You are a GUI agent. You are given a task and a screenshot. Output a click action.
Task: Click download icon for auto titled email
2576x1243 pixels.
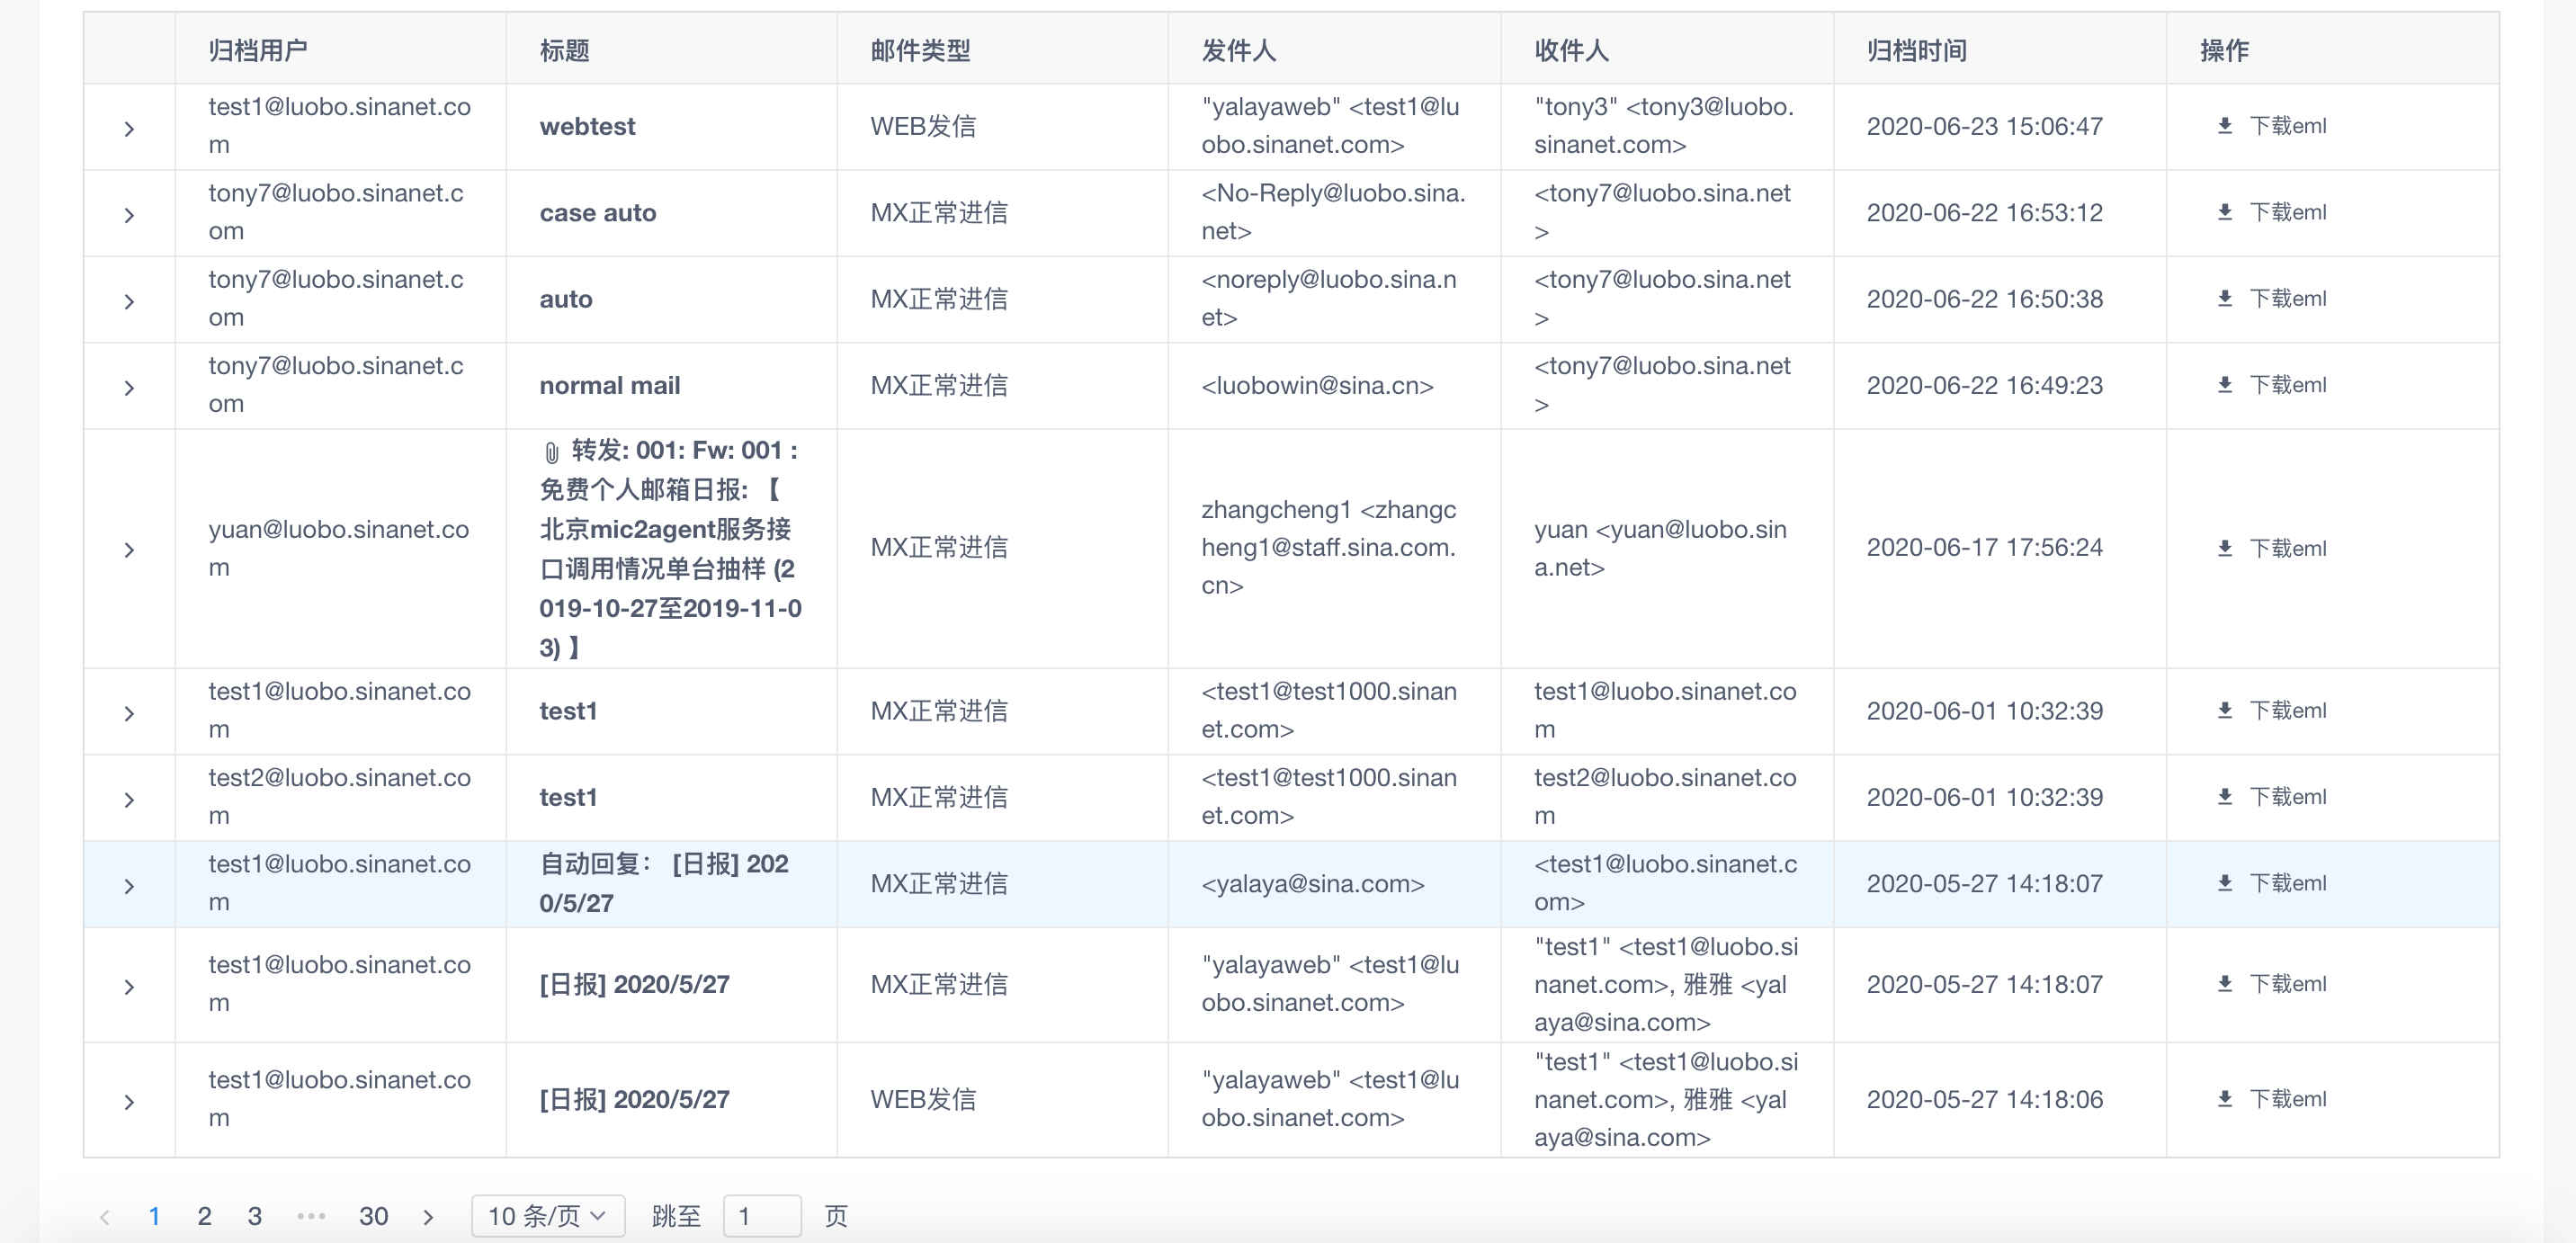pos(2224,299)
